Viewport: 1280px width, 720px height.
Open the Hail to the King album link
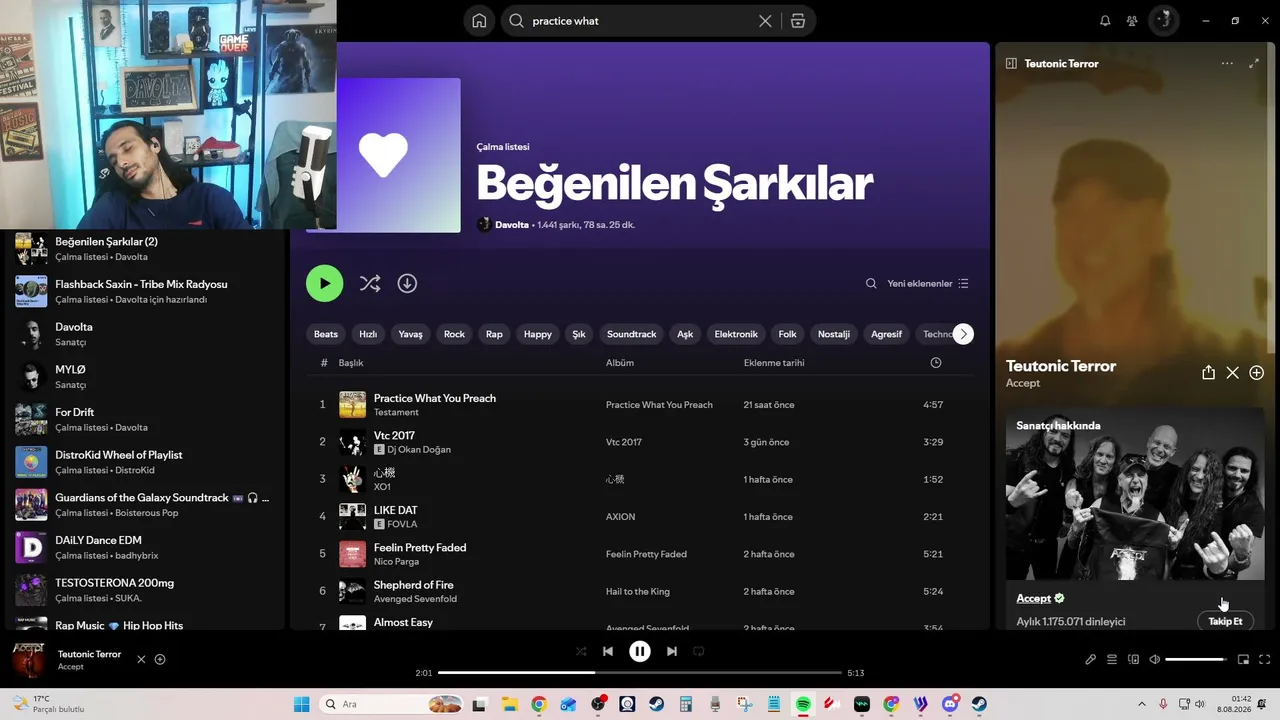pyautogui.click(x=638, y=592)
